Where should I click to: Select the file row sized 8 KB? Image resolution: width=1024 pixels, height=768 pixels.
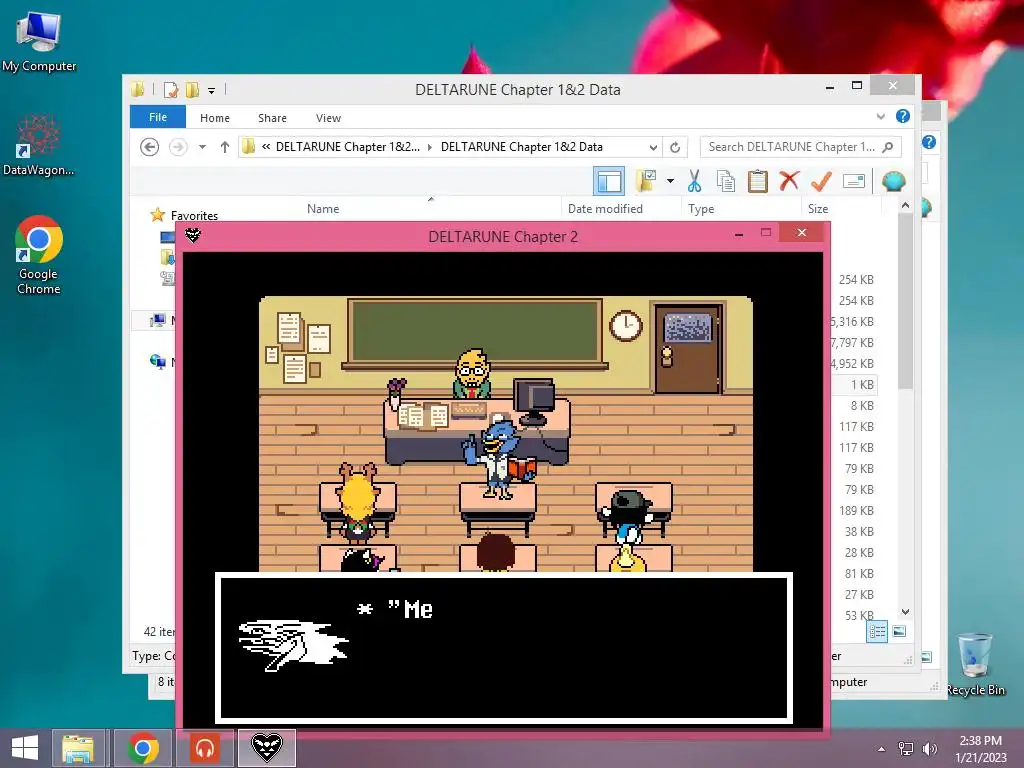[x=854, y=406]
